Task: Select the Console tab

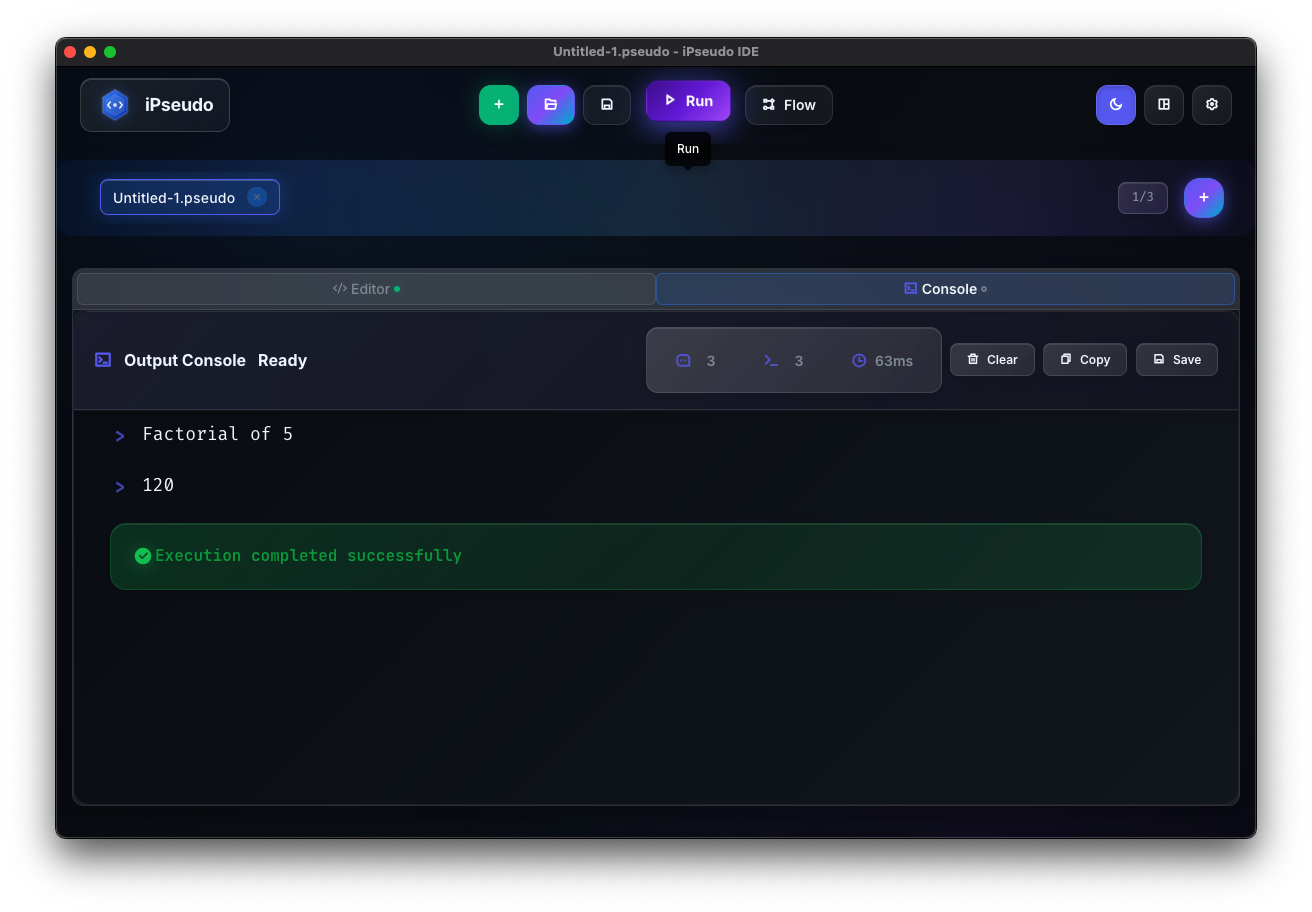Action: pos(945,289)
